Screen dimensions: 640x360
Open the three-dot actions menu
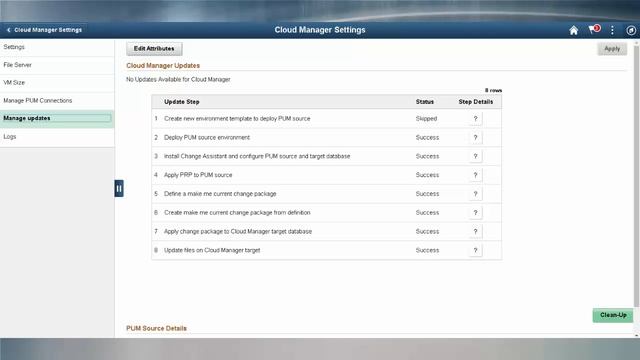tap(612, 30)
